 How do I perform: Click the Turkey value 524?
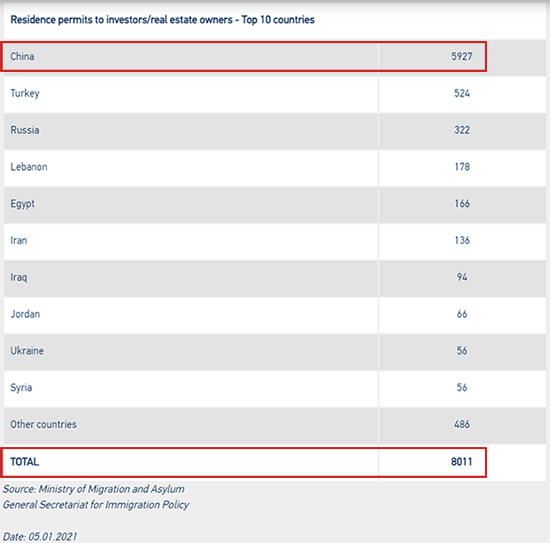pos(462,93)
